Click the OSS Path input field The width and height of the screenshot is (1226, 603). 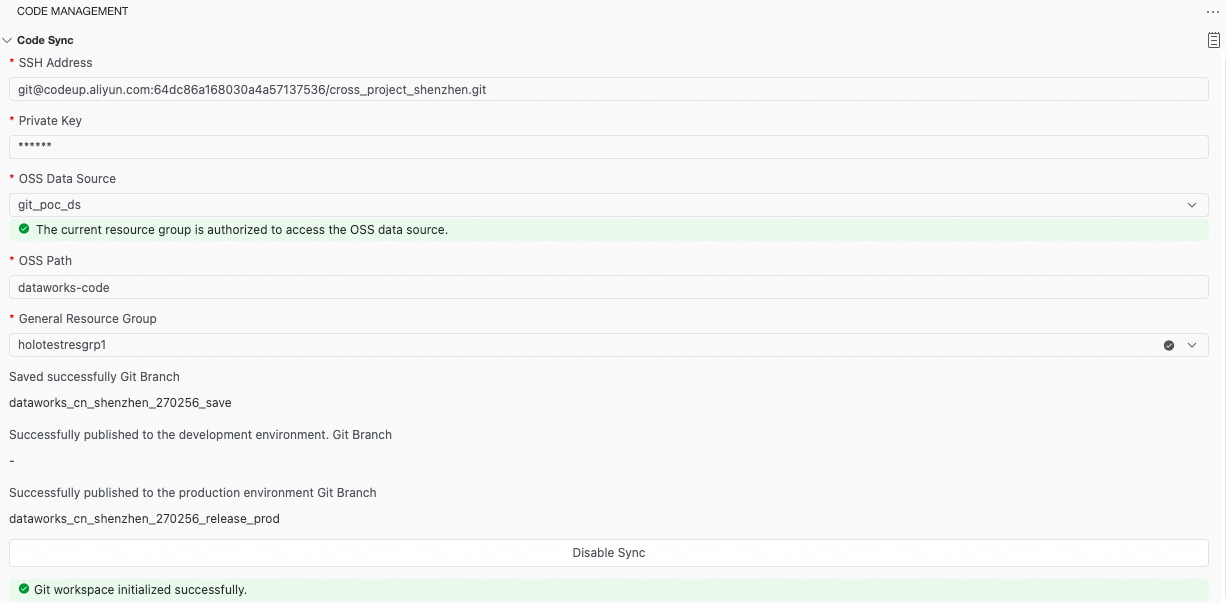609,287
